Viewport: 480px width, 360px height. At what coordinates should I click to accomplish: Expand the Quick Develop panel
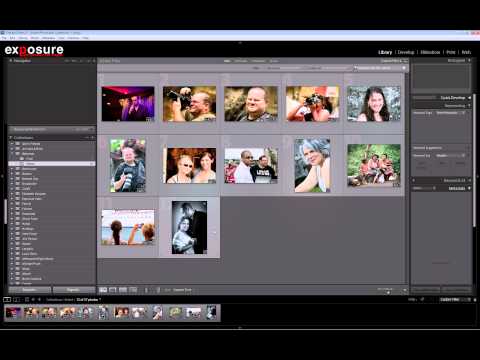469,98
